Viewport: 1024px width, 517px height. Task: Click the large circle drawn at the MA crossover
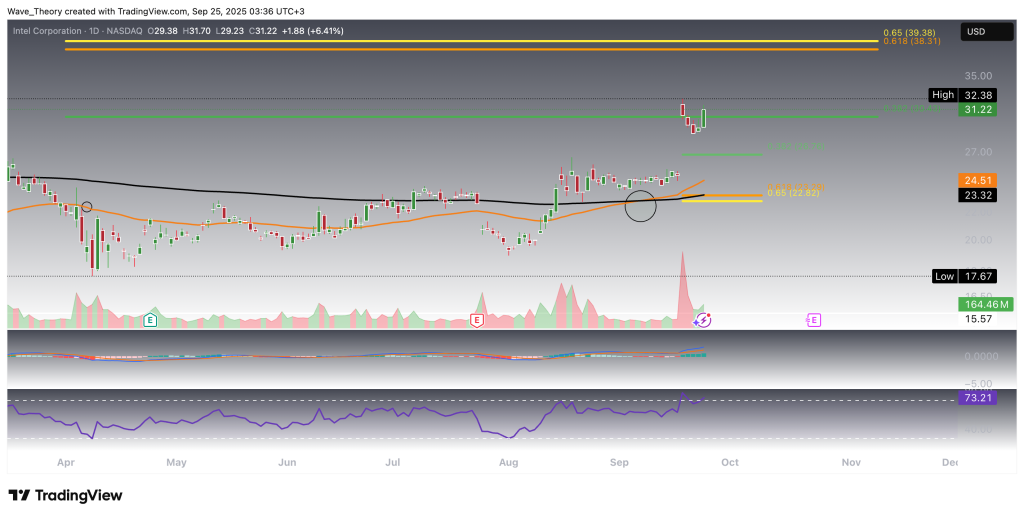coord(640,206)
